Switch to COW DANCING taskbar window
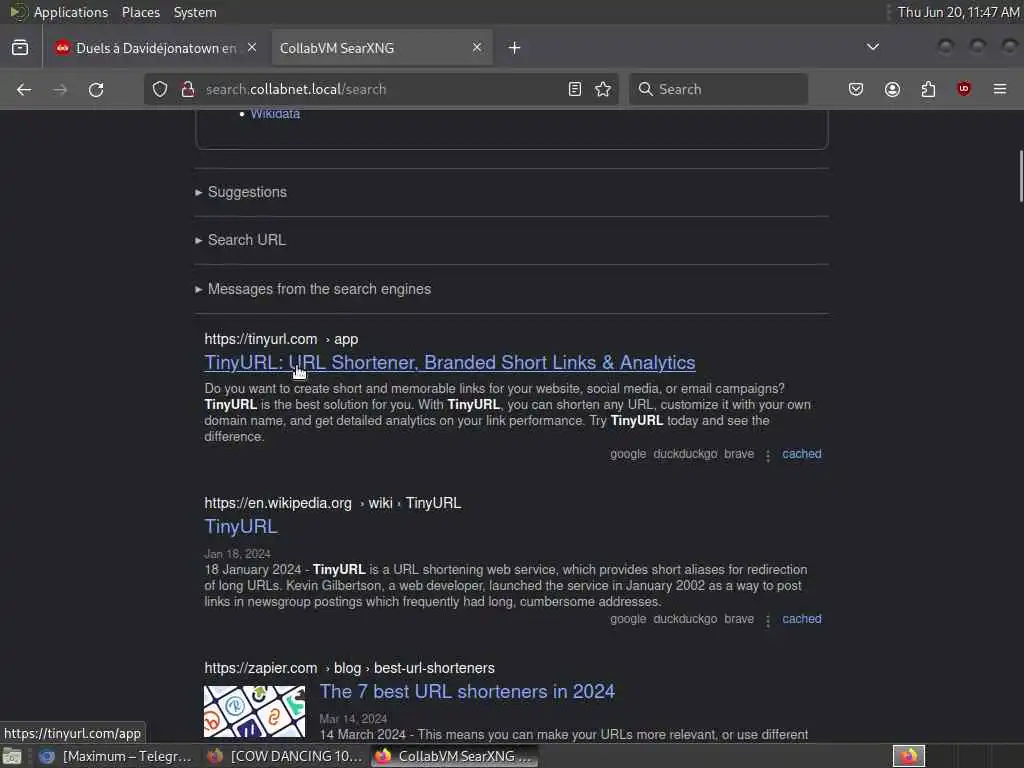The image size is (1024, 768). (285, 756)
